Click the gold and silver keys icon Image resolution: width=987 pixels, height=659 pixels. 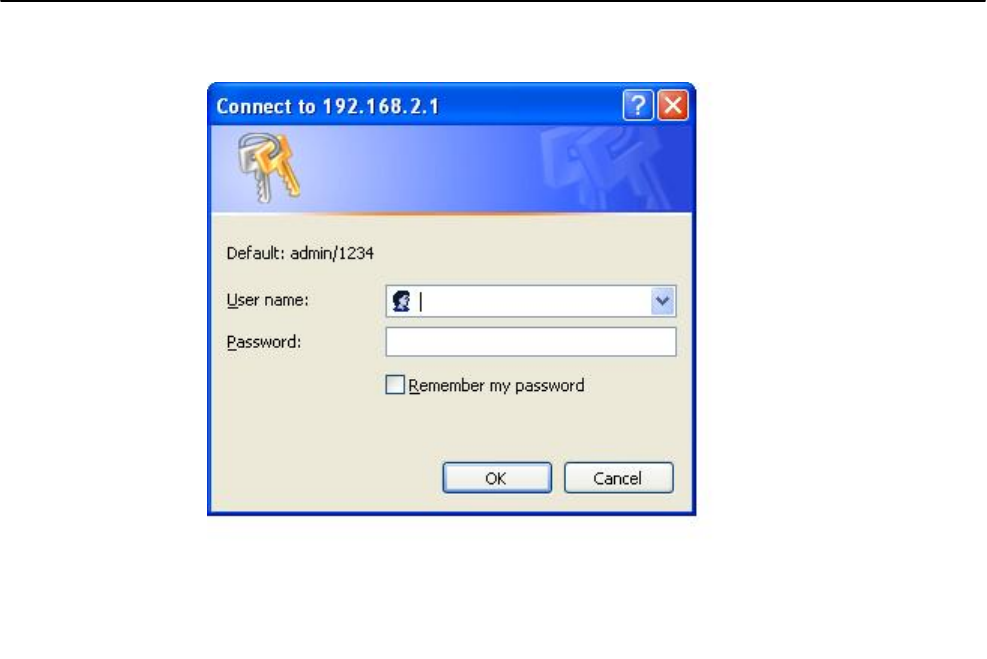coord(269,168)
